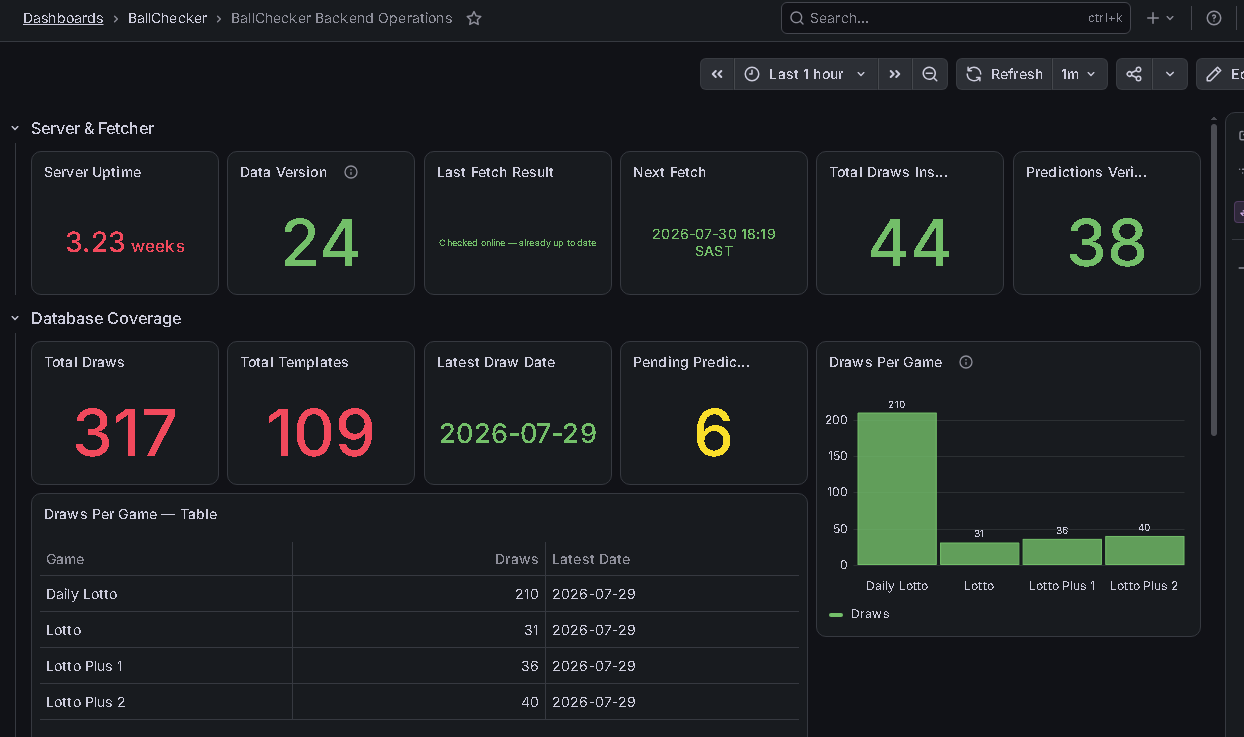Star the BallChecker Backend Operations dashboard

point(474,18)
